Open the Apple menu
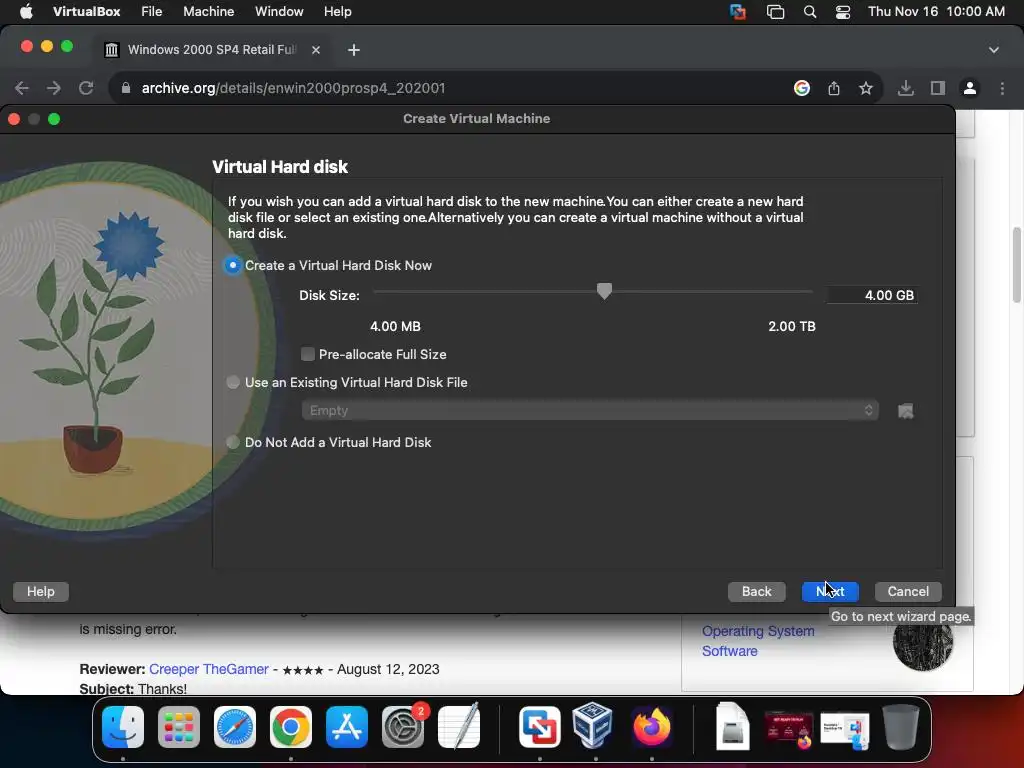Screen dimensions: 1024x768 (x=26, y=12)
